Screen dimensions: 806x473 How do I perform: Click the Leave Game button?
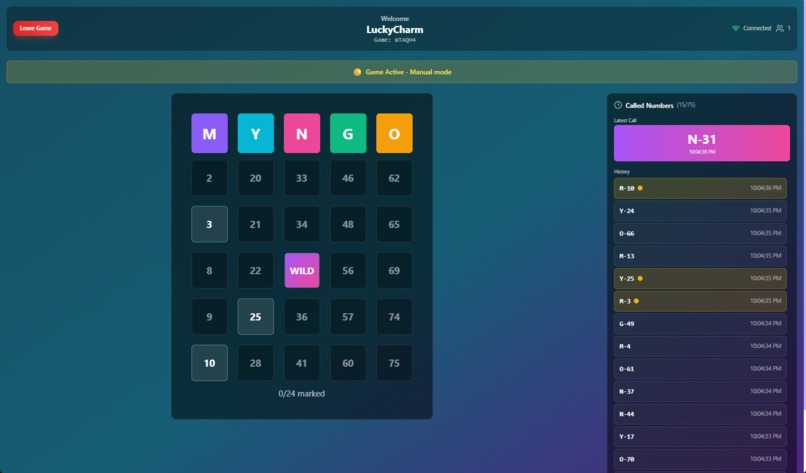(x=35, y=28)
